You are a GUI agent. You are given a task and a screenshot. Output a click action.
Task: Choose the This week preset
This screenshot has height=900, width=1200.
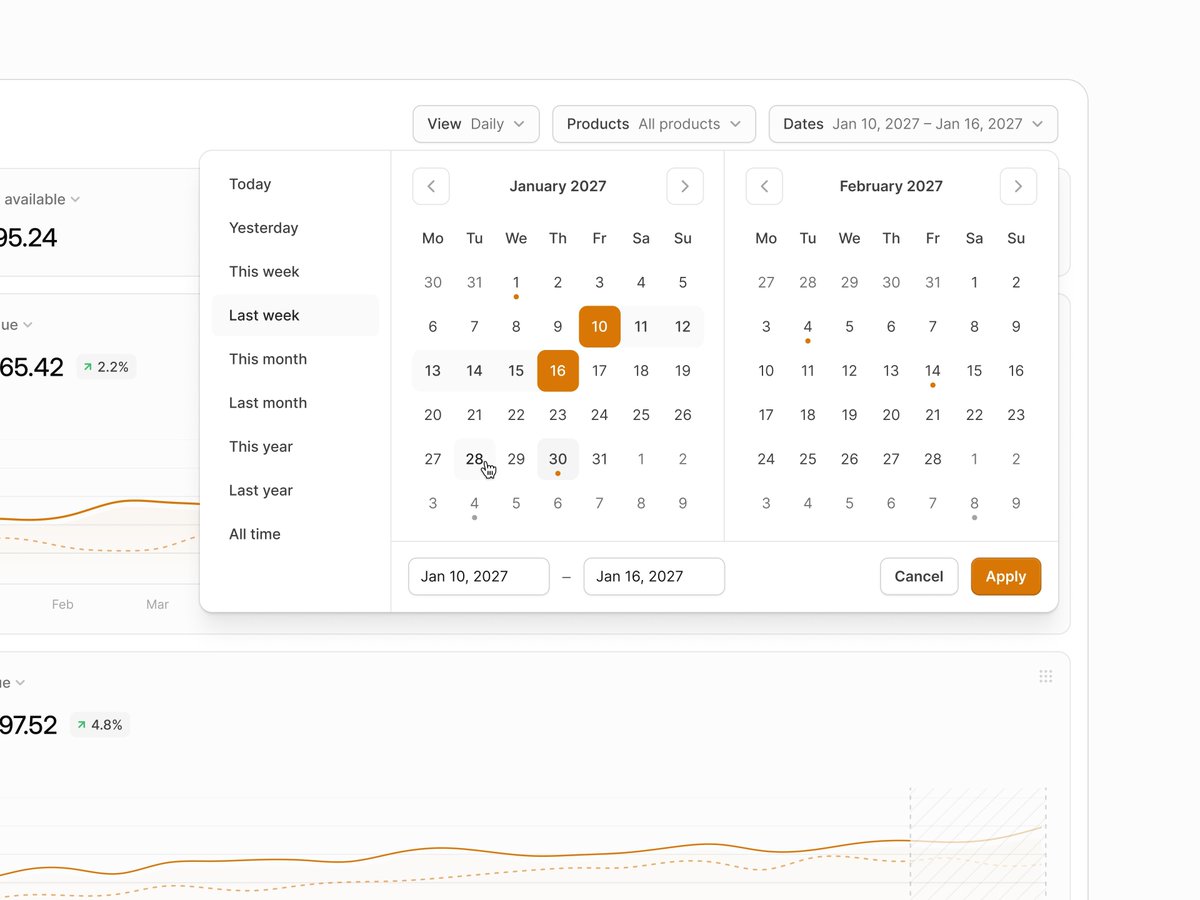[295, 272]
